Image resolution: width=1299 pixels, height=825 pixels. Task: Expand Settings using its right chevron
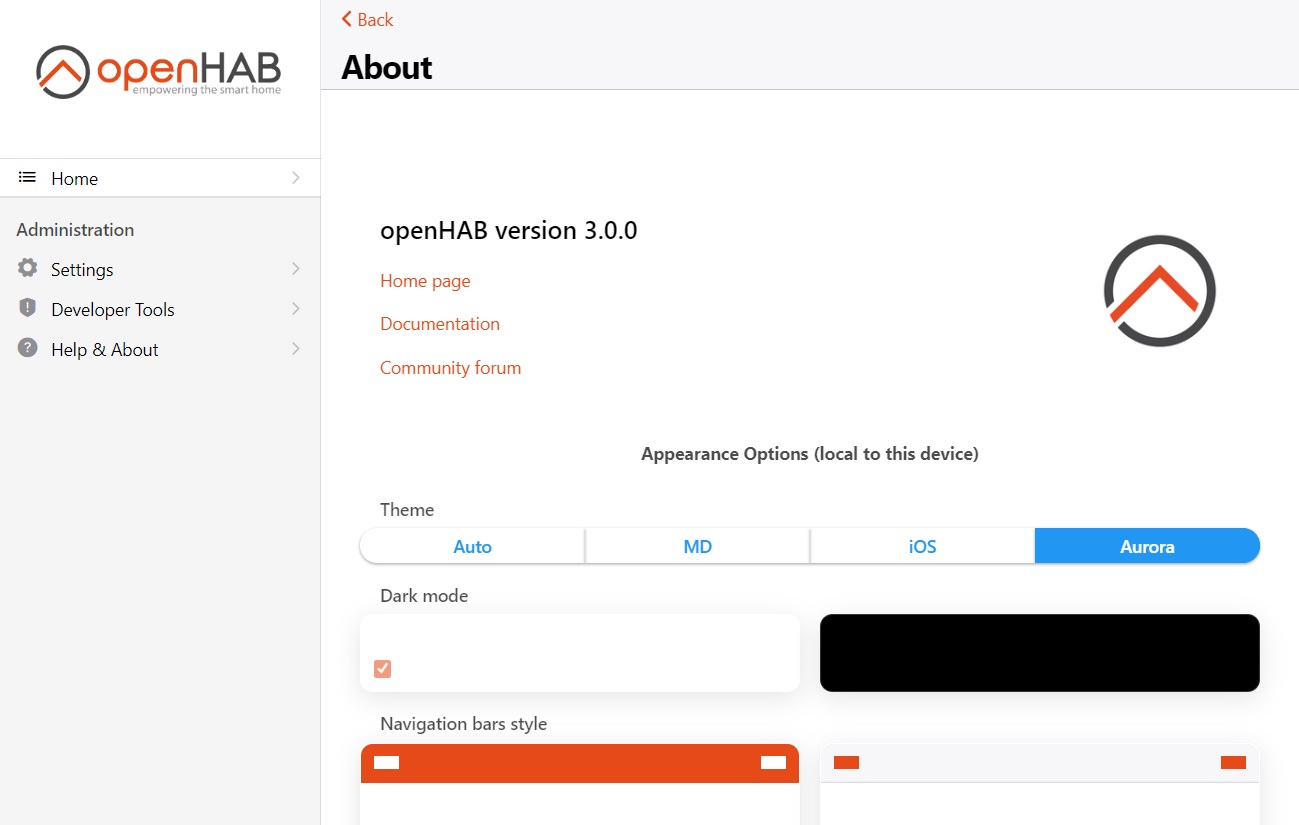point(296,269)
